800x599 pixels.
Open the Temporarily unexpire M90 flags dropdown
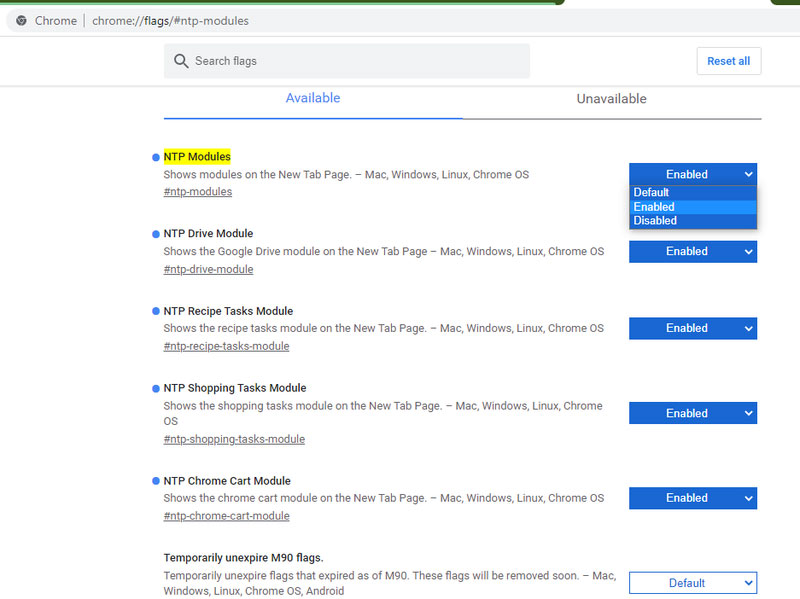[692, 583]
